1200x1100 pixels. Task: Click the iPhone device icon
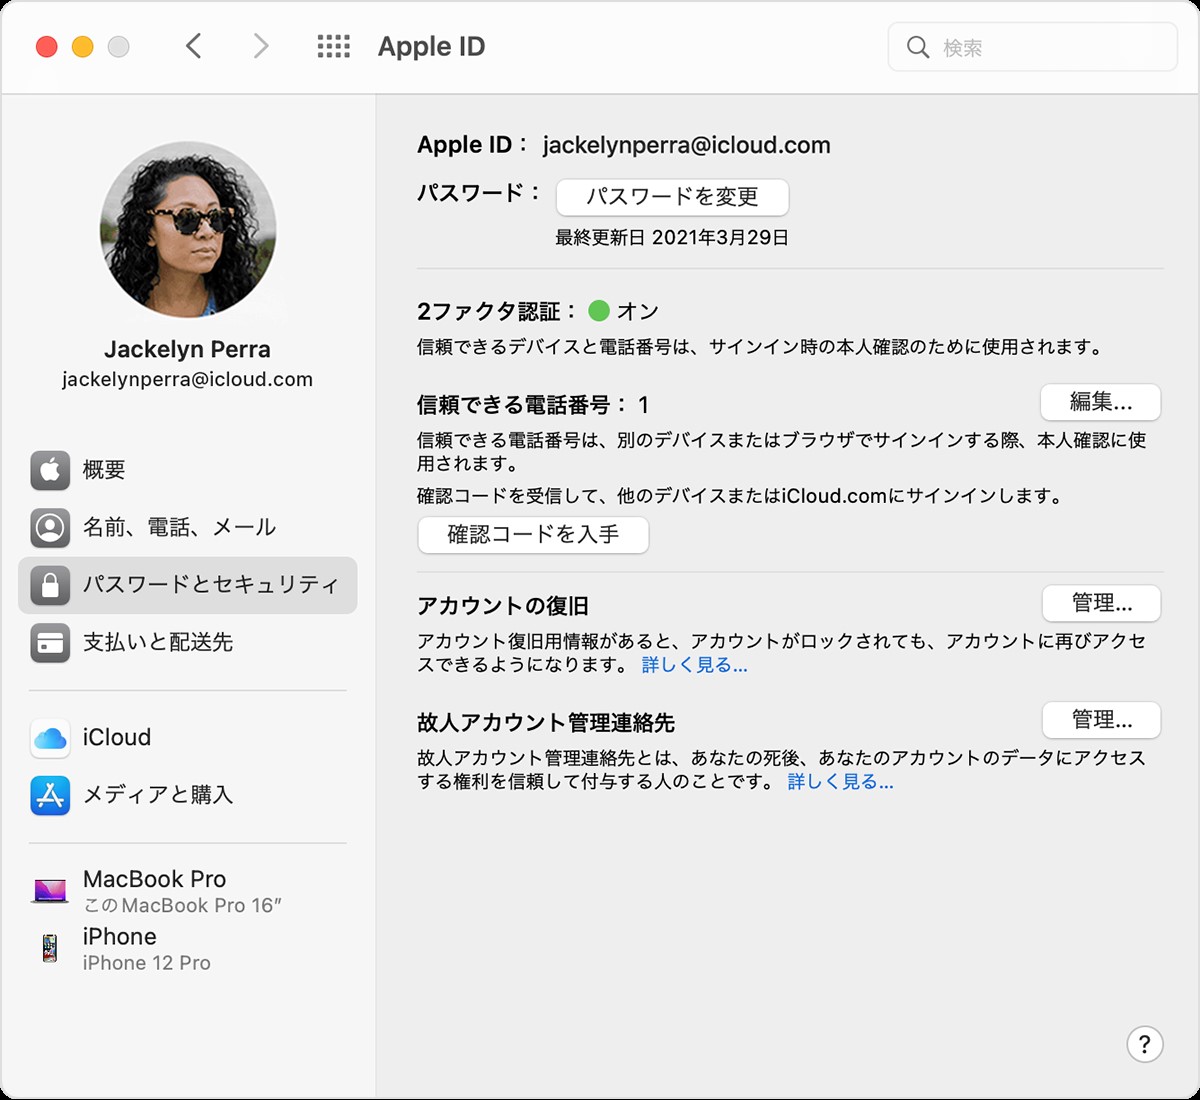[50, 947]
